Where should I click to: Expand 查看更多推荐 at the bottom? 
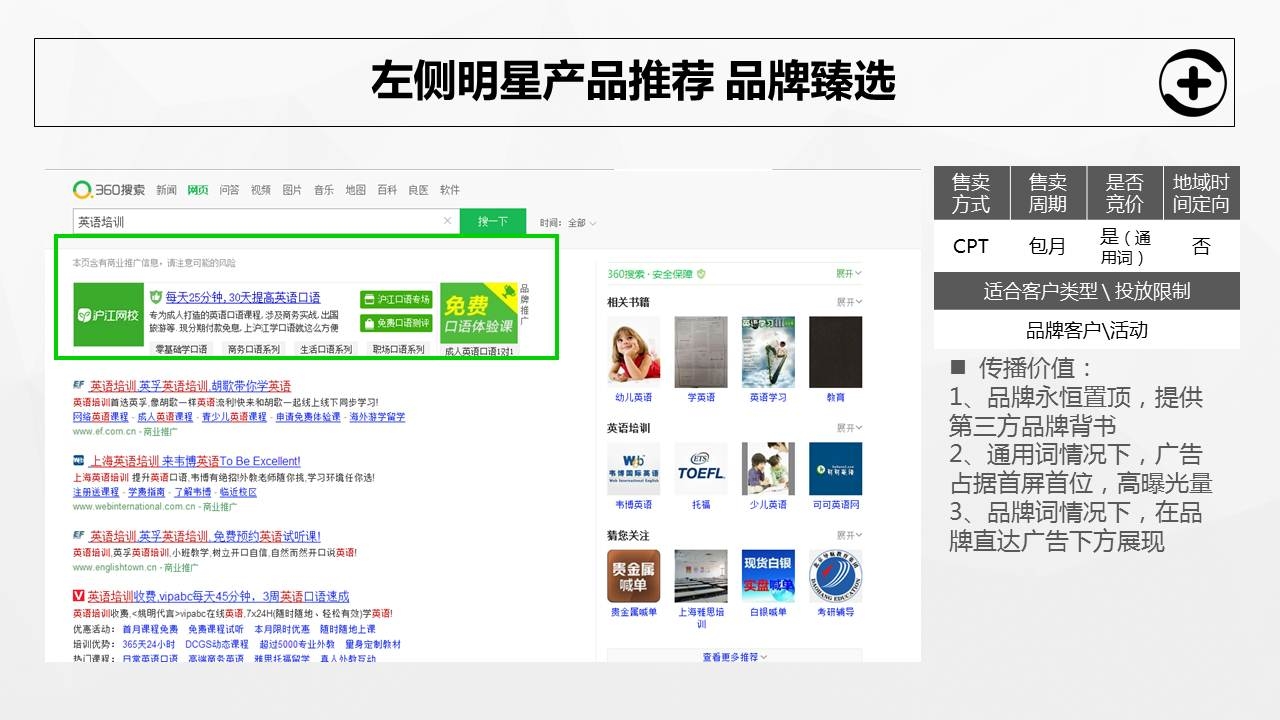(x=734, y=657)
